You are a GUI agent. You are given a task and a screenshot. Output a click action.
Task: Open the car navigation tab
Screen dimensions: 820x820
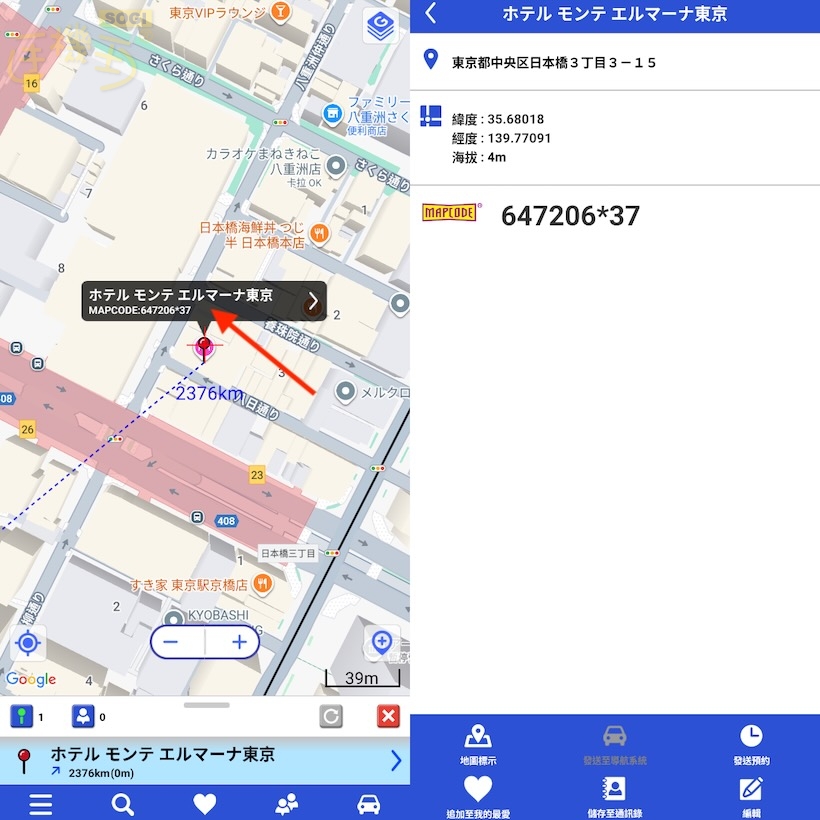tap(369, 804)
